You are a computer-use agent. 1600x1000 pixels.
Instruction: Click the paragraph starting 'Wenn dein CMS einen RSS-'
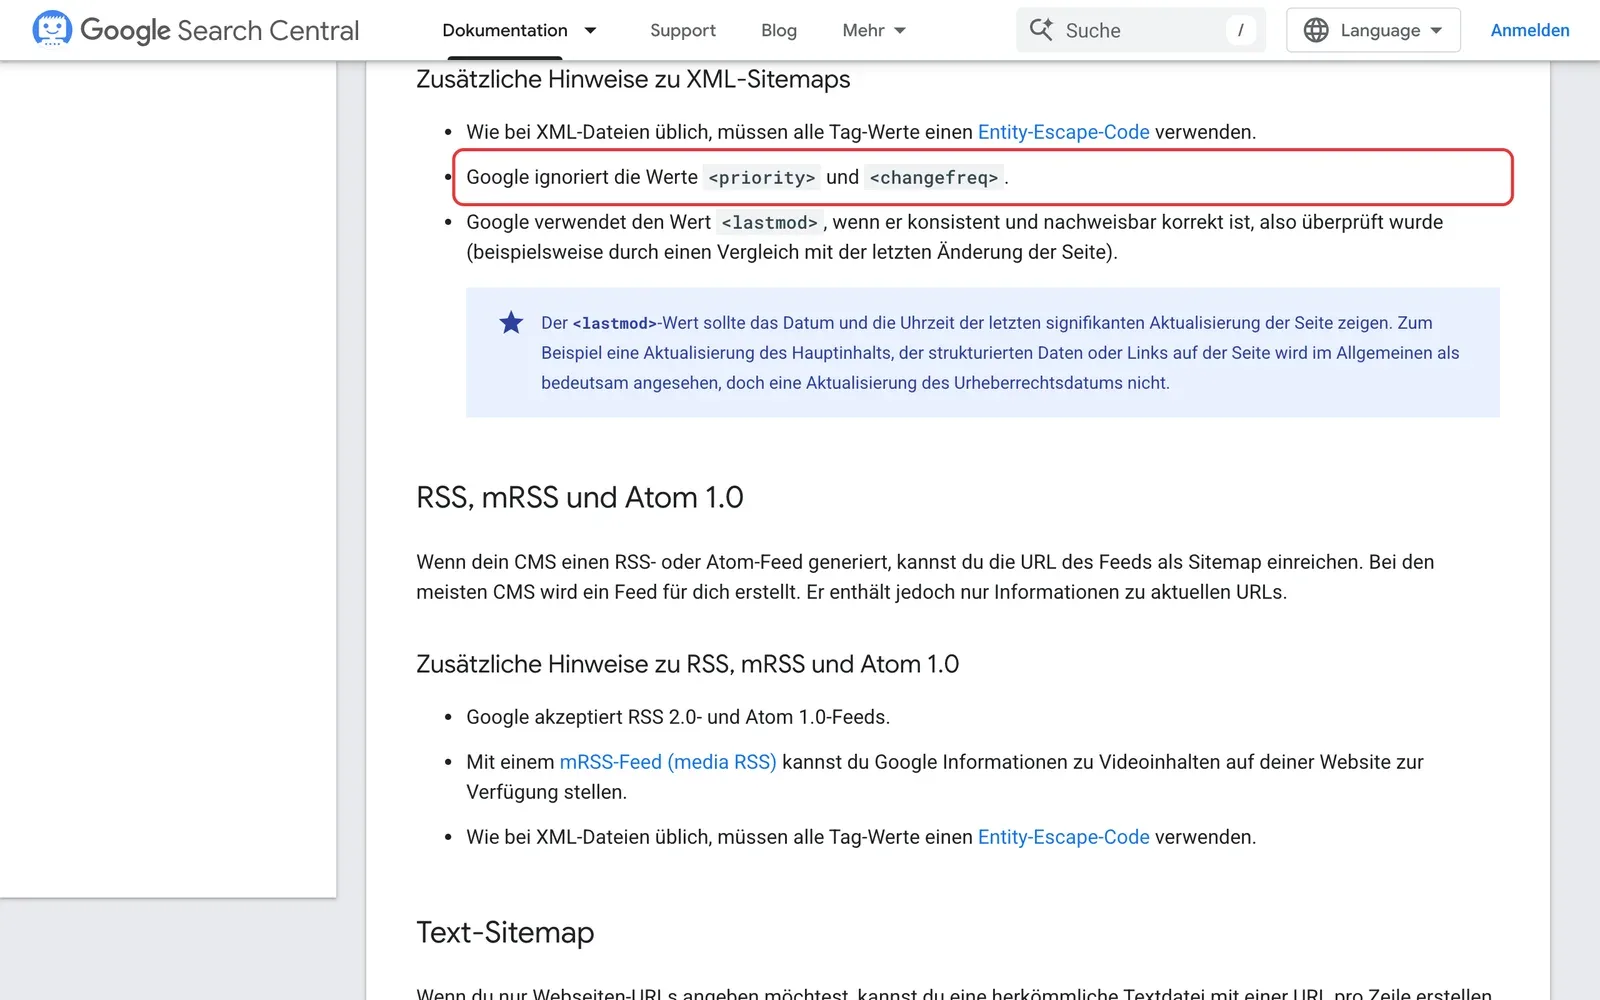coord(926,577)
